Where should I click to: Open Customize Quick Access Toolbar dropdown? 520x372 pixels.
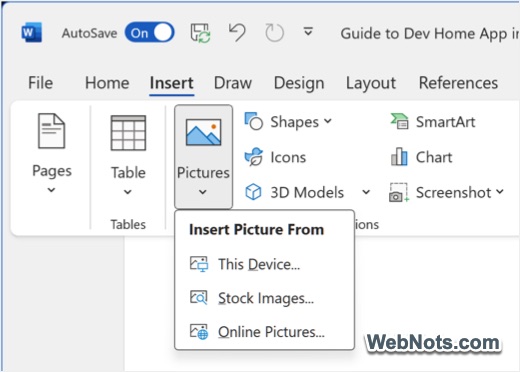308,32
